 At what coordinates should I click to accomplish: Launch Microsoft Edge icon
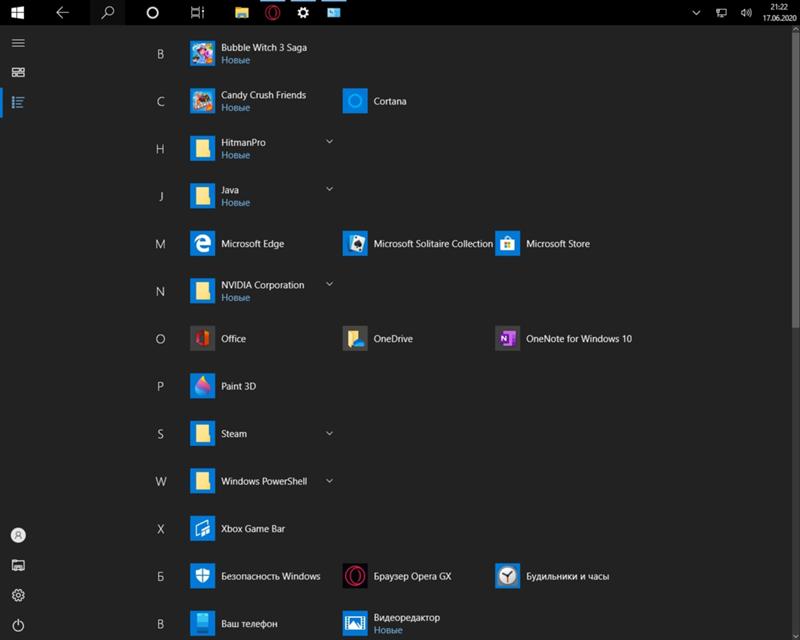coord(203,243)
